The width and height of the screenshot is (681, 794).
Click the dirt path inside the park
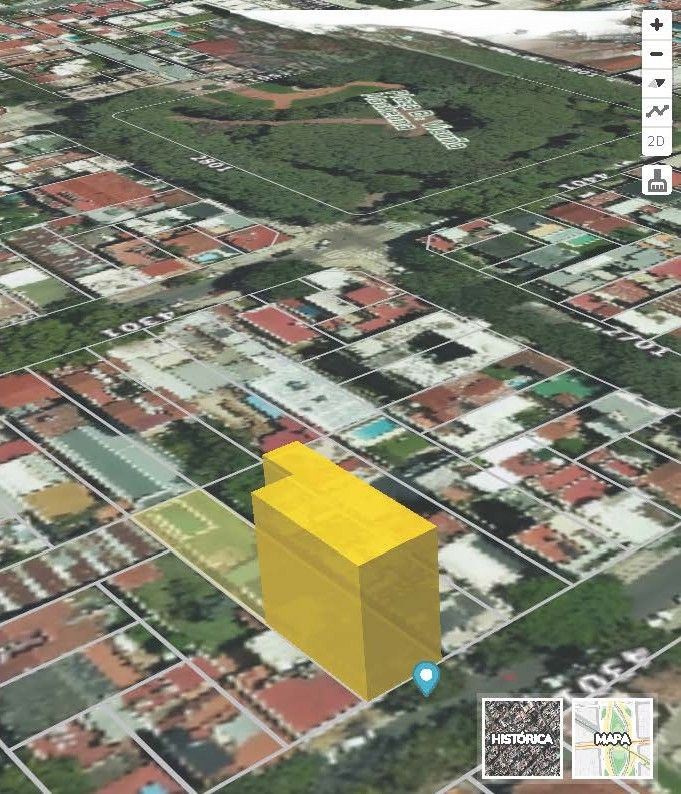coord(290,97)
